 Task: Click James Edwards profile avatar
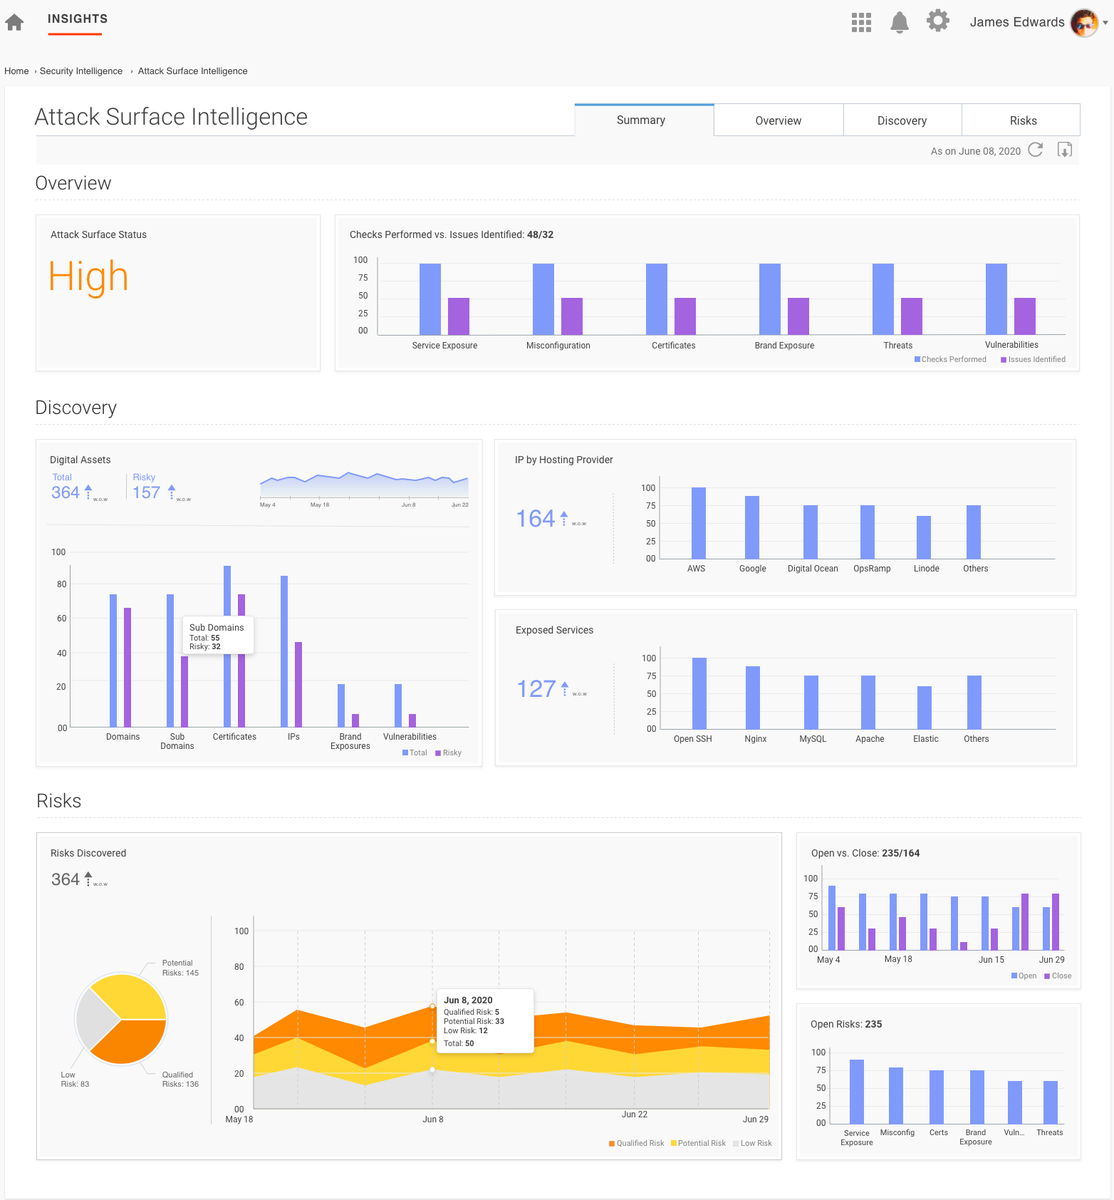click(1084, 22)
